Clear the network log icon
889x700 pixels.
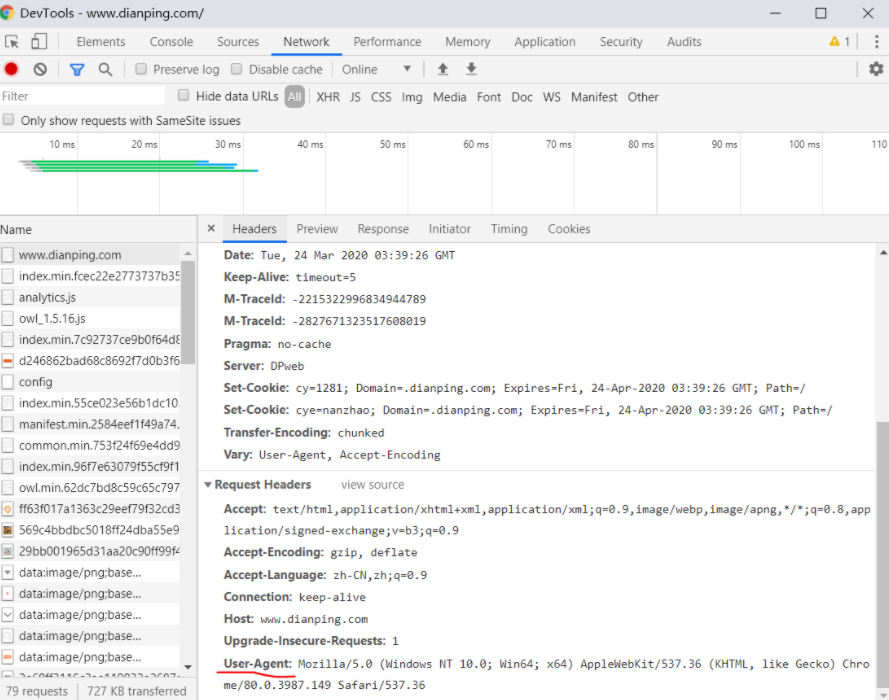click(x=40, y=69)
